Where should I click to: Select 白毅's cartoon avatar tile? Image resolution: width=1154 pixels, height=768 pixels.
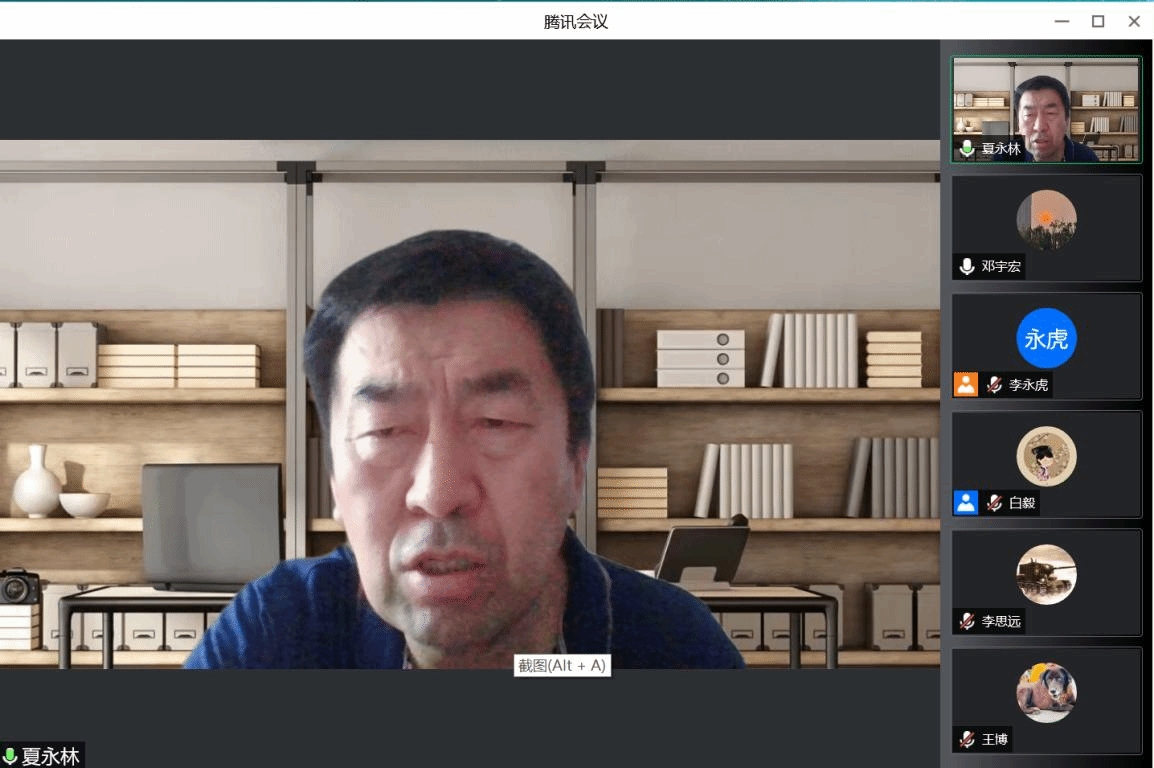pyautogui.click(x=1046, y=456)
